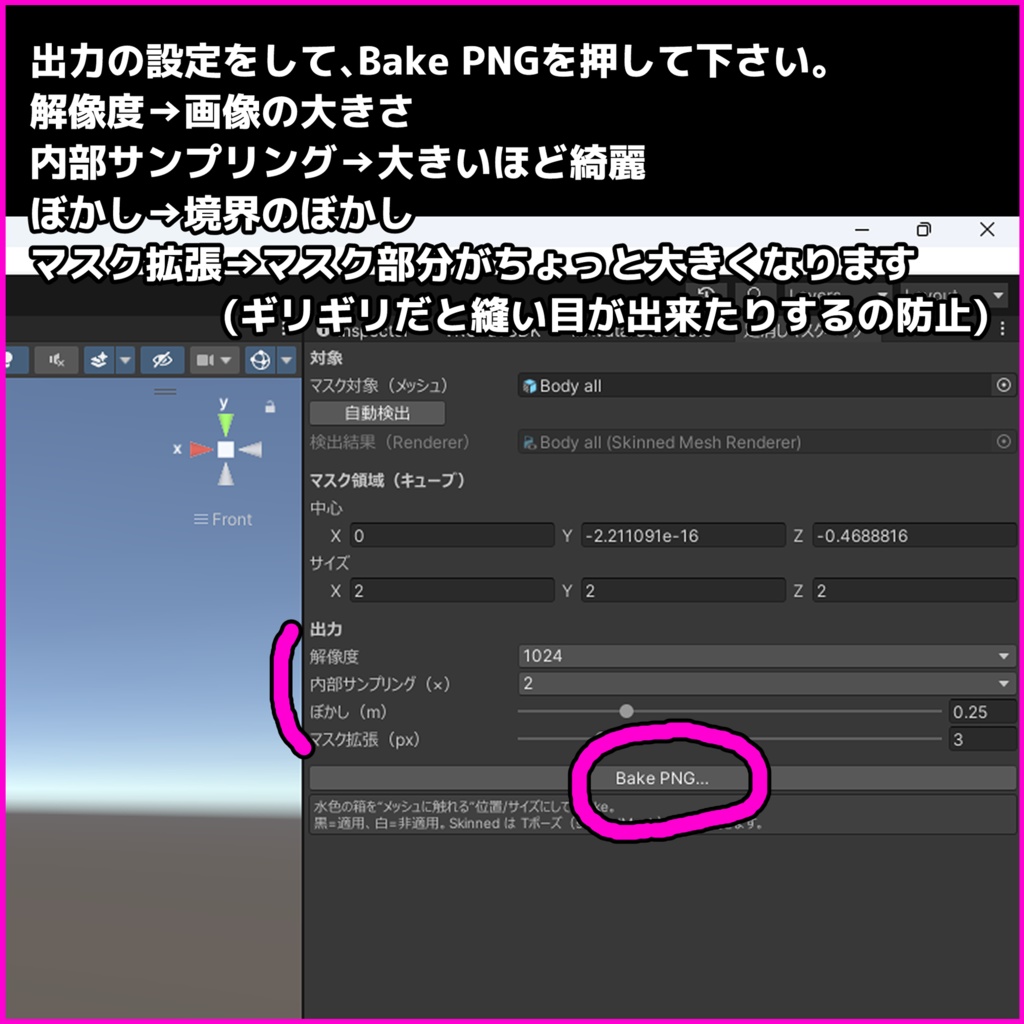
Task: Click the mesh icon in the Body all field
Action: point(530,386)
